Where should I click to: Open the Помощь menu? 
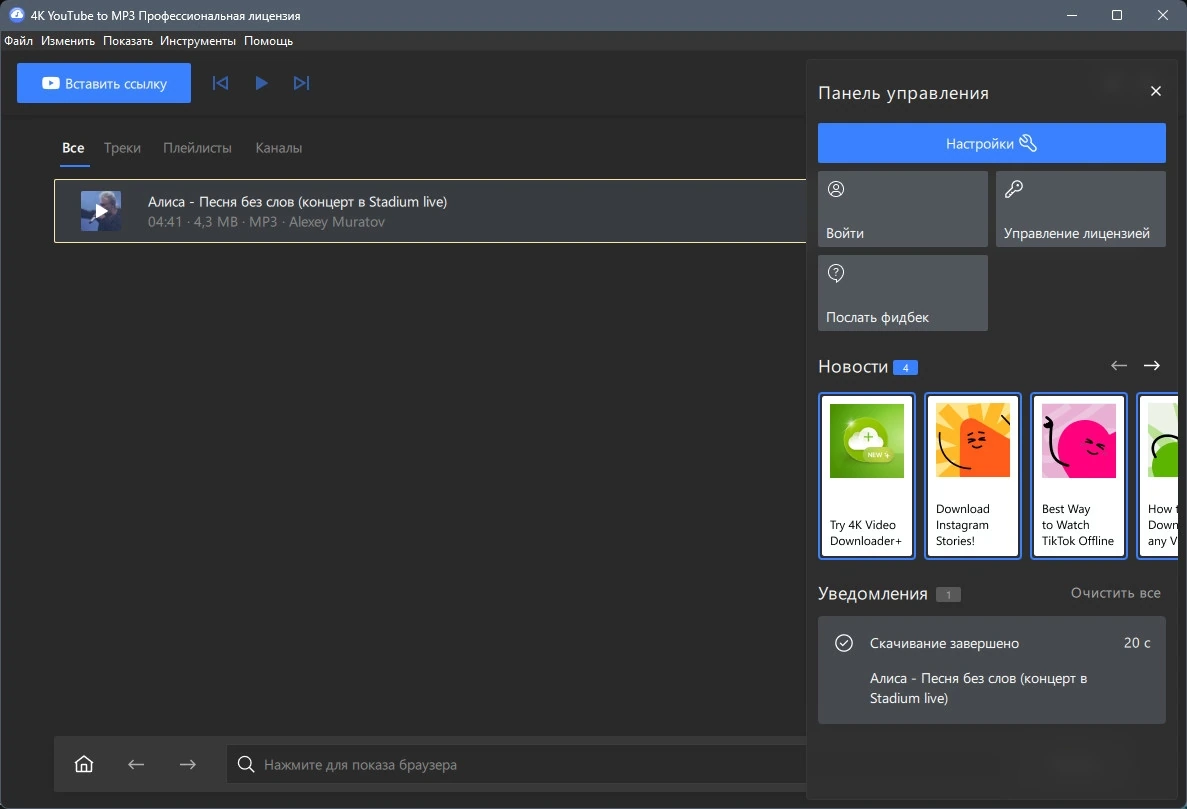pyautogui.click(x=268, y=41)
